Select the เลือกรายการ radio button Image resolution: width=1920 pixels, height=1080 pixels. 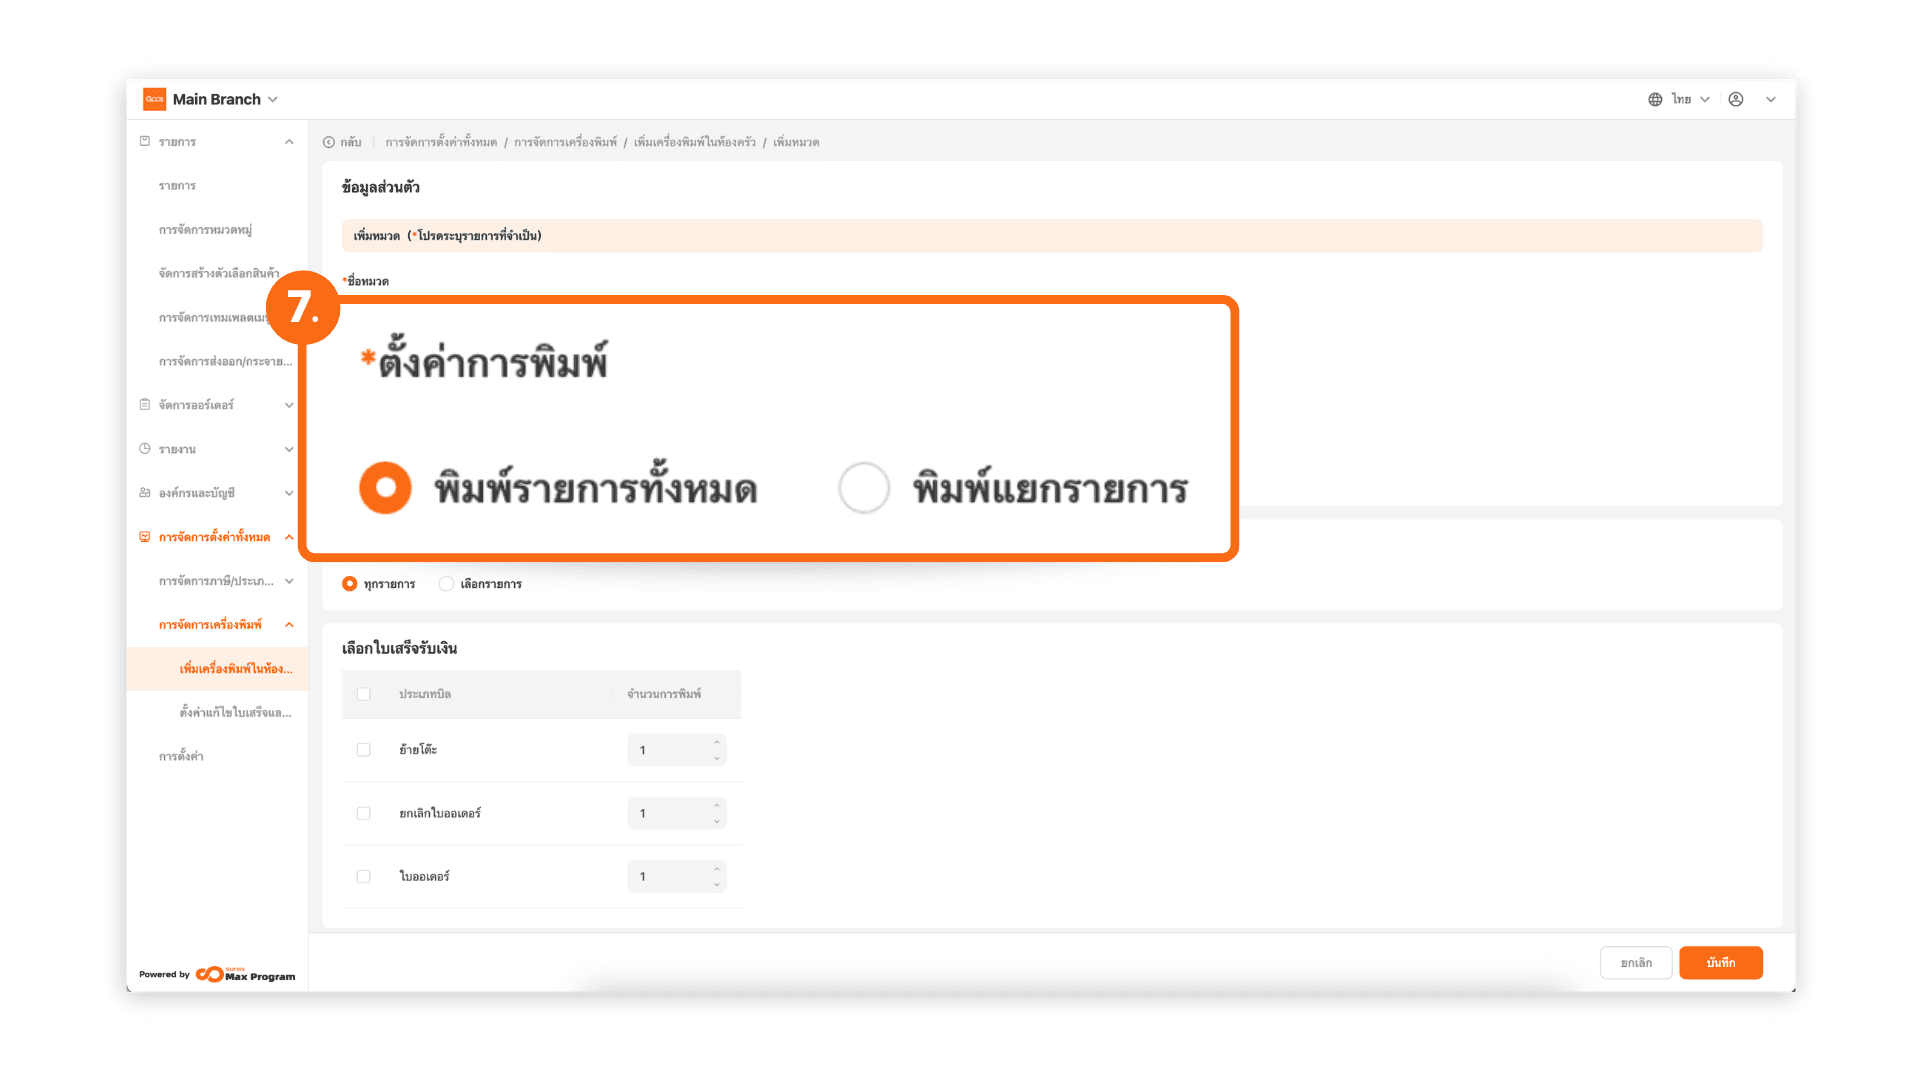pyautogui.click(x=446, y=584)
